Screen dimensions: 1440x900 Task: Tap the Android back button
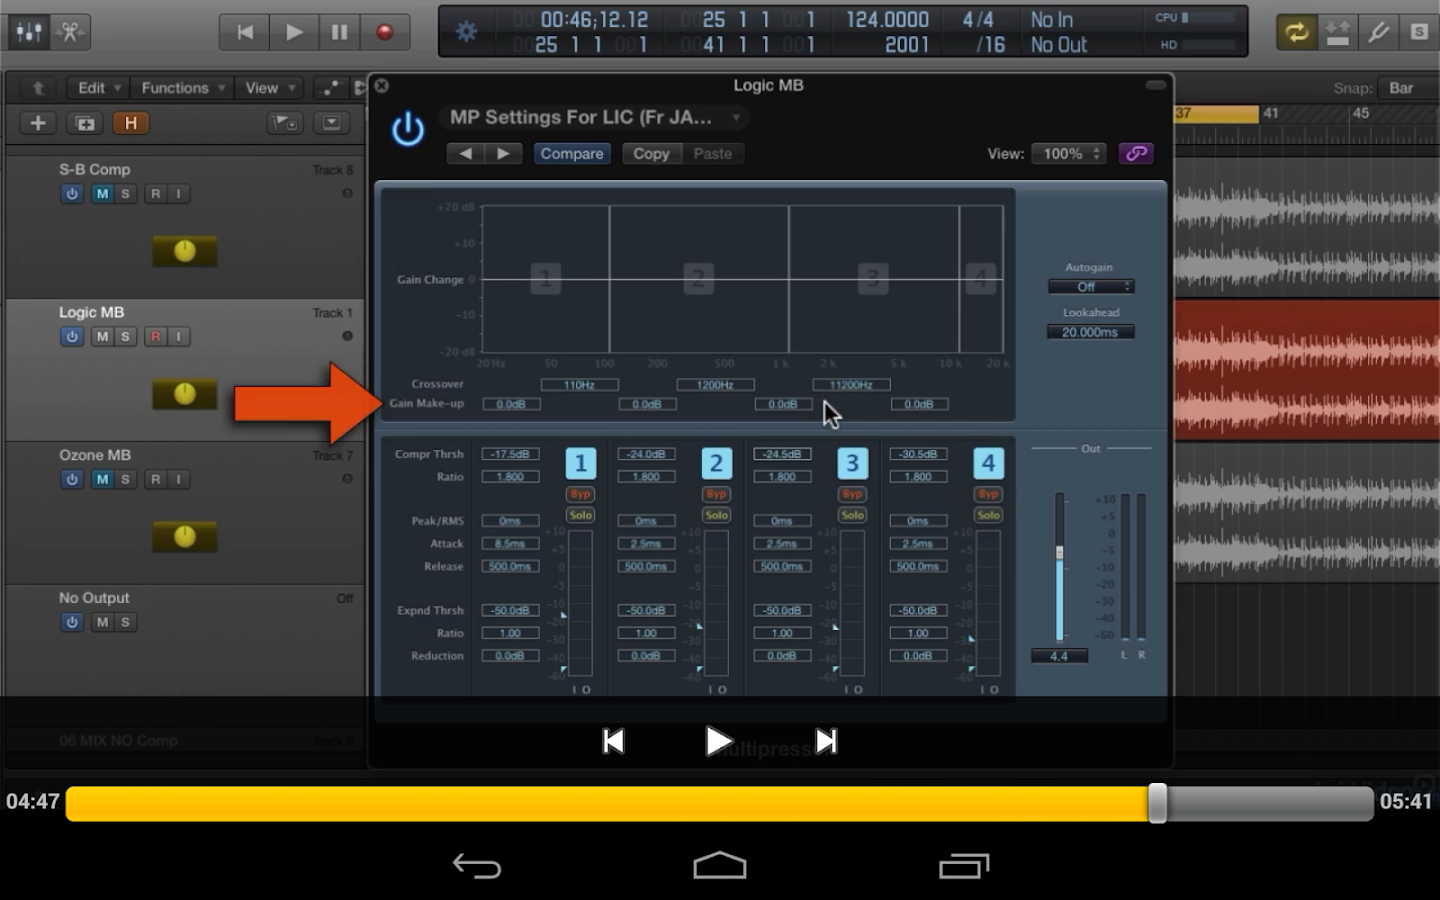click(477, 866)
